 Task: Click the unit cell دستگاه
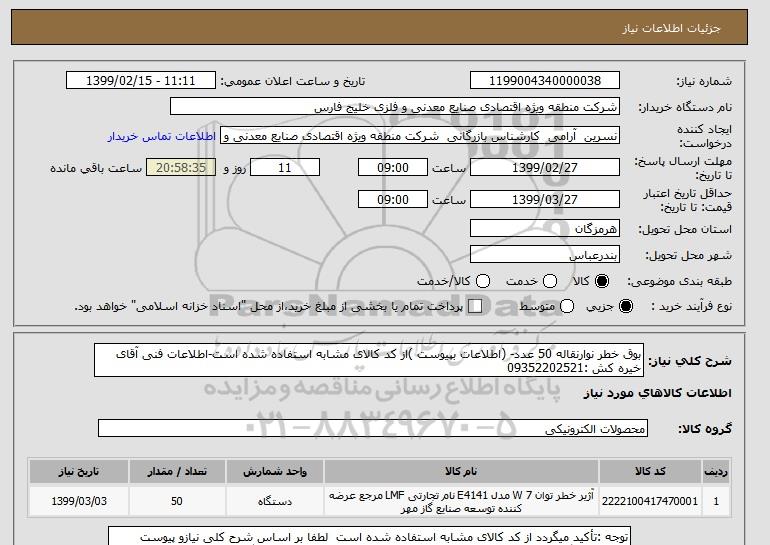tap(275, 501)
